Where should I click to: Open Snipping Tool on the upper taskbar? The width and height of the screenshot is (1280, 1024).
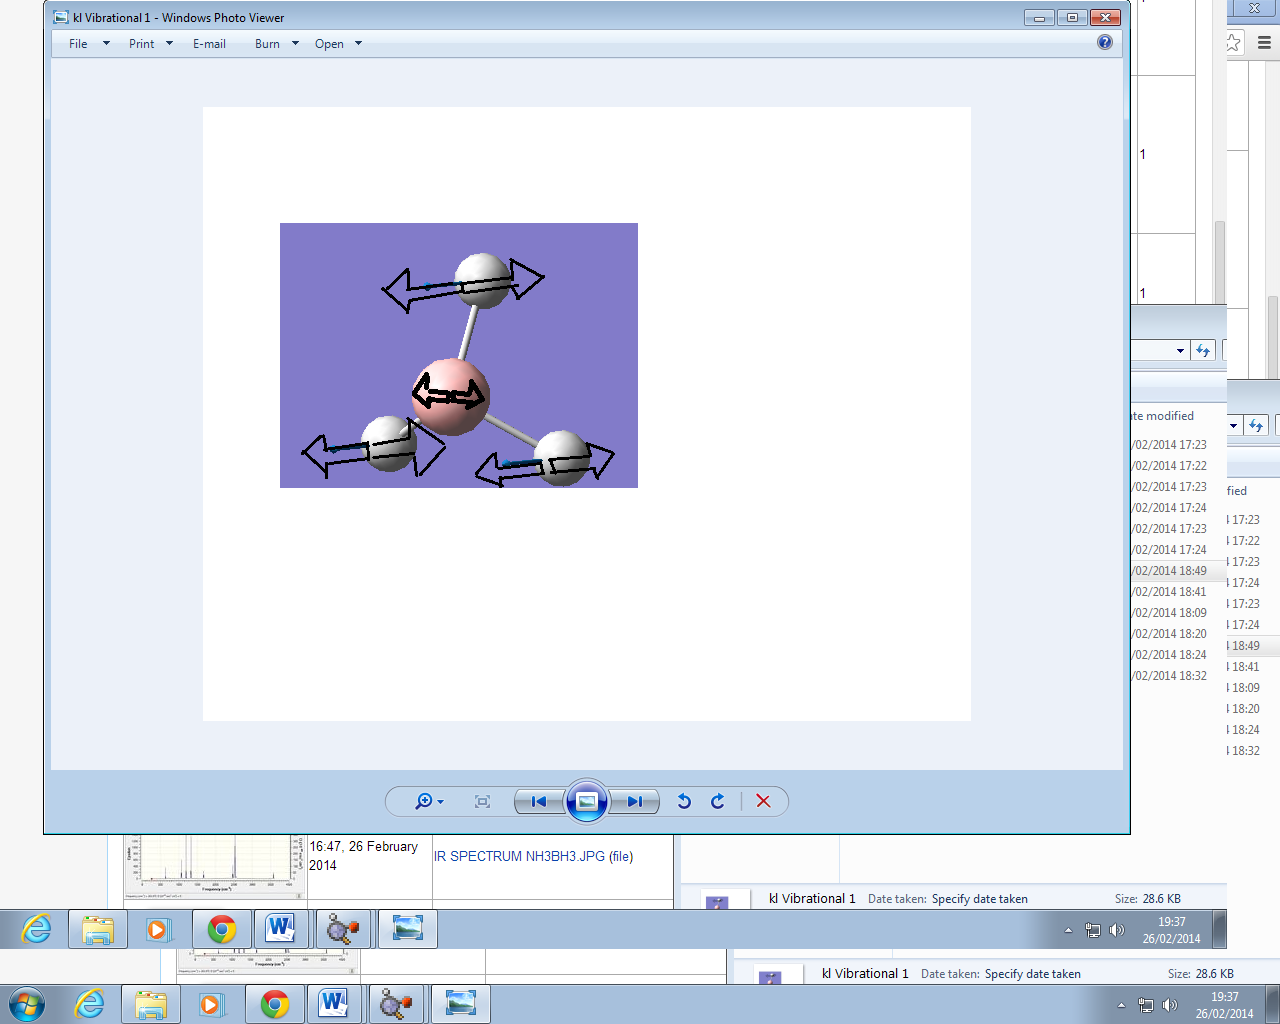point(343,929)
